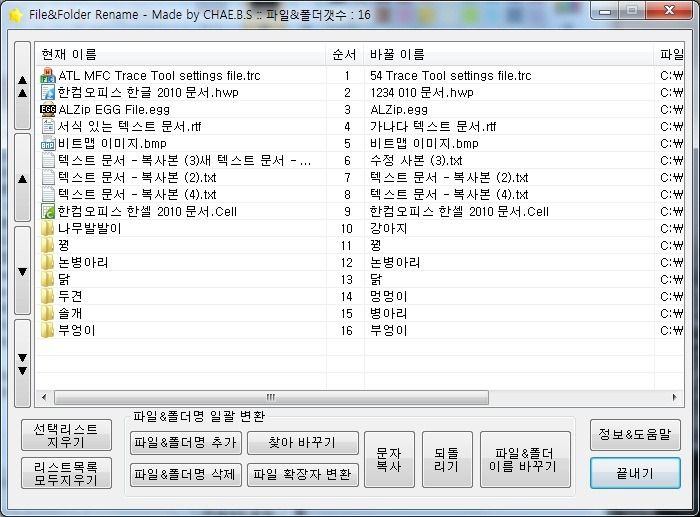Select the 닭 folder icon
This screenshot has width=700, height=517.
tap(48, 279)
